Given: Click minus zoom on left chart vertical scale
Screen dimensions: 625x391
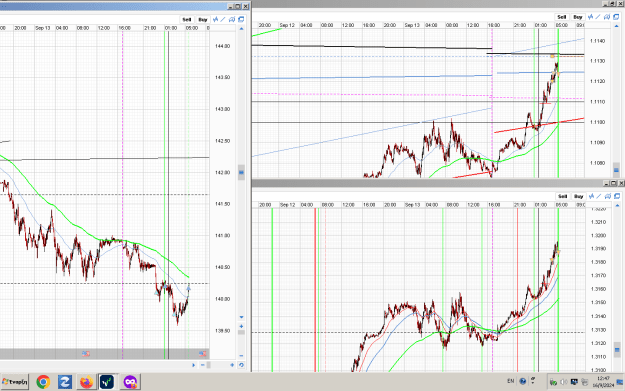Looking at the screenshot, I should click(x=241, y=356).
